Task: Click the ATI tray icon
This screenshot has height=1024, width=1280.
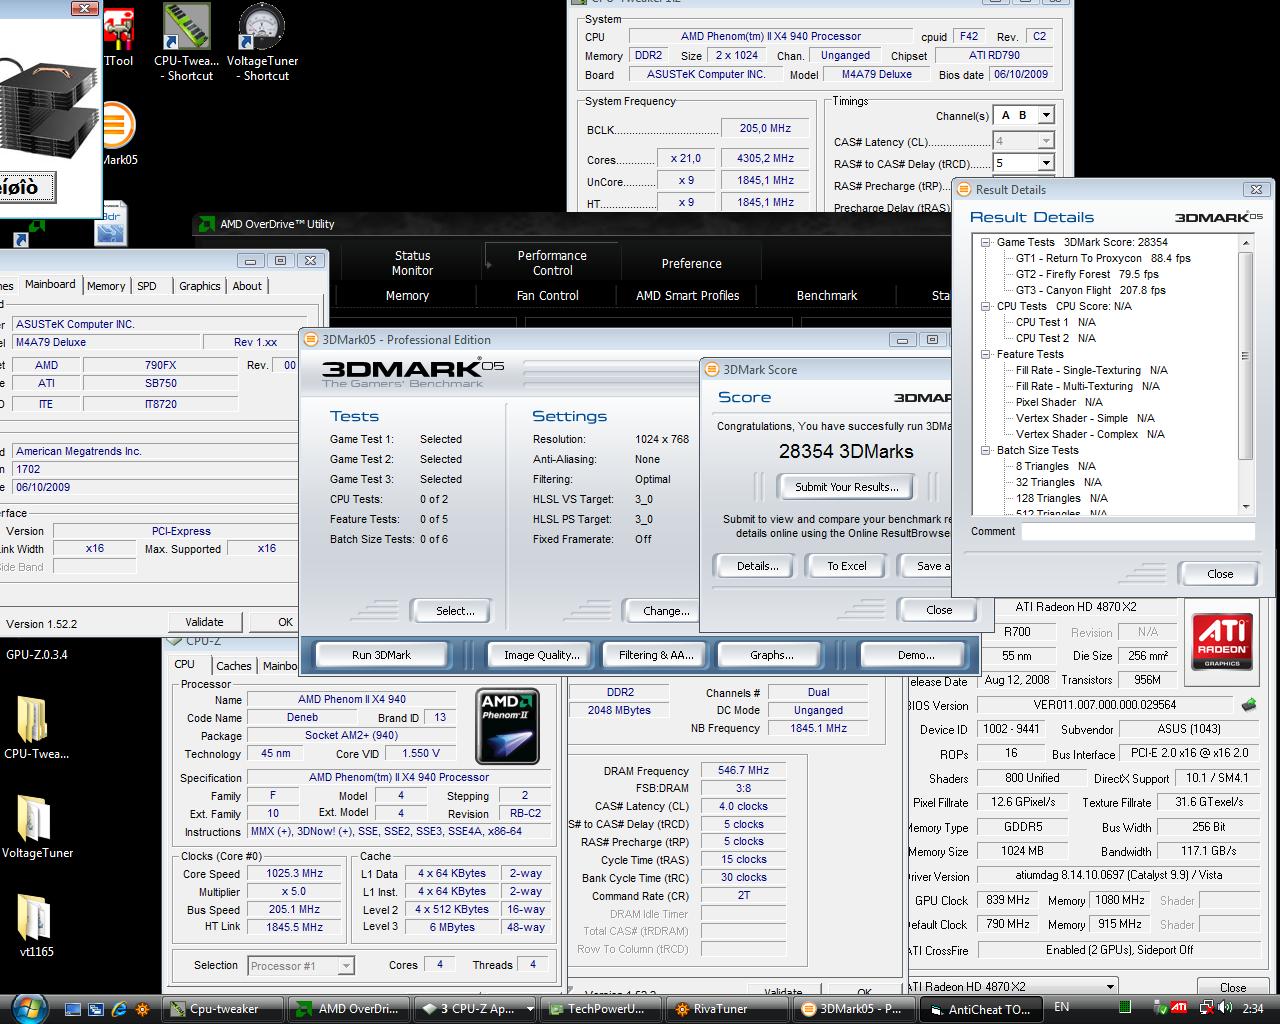Action: click(1180, 1007)
